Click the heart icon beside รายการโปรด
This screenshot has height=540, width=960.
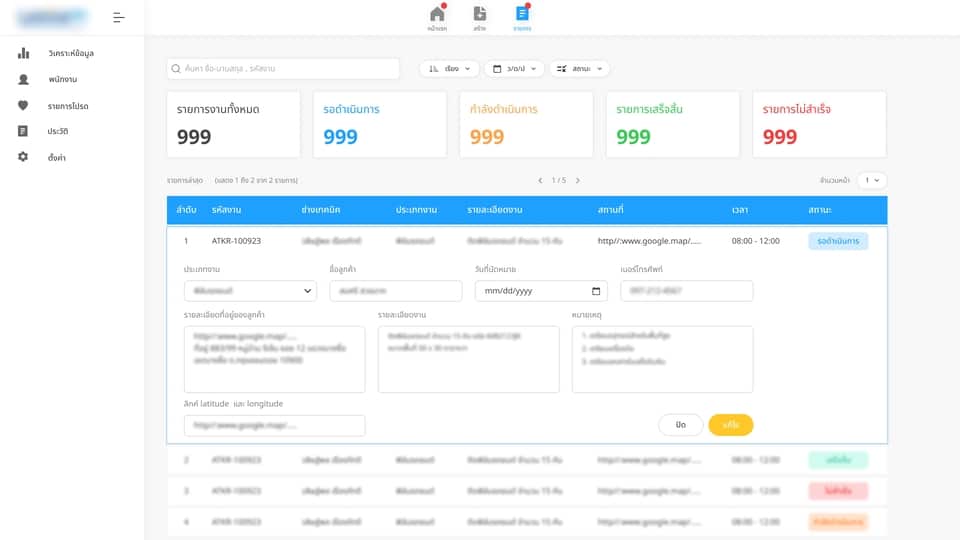click(x=23, y=105)
